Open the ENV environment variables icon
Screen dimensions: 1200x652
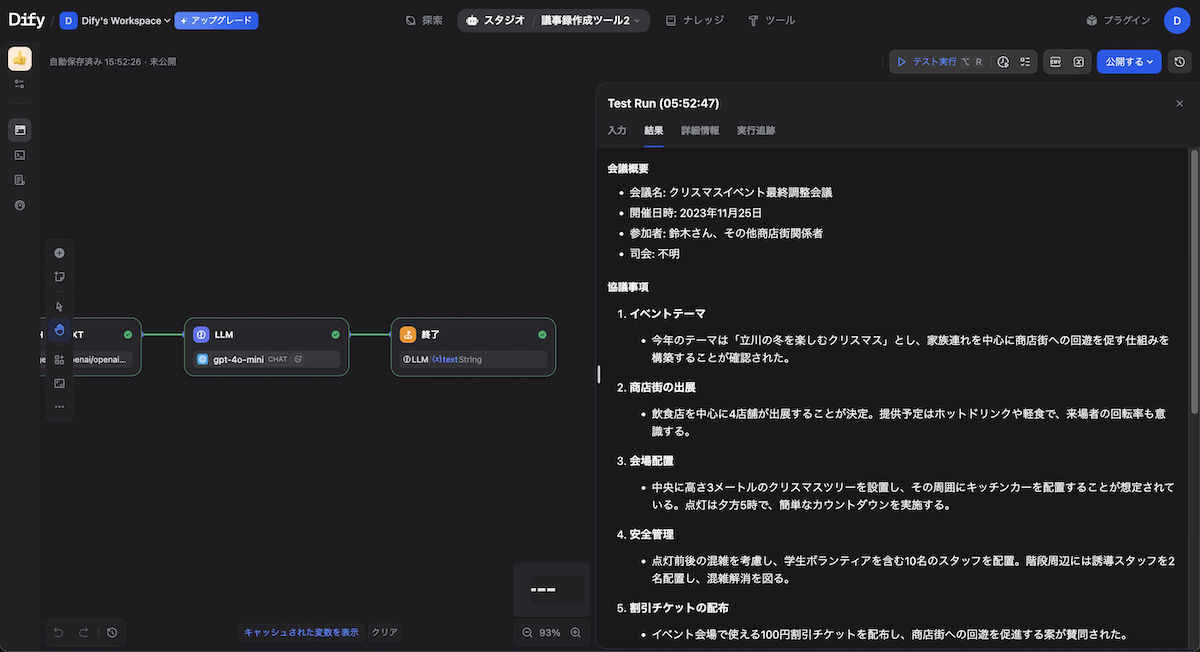(x=1055, y=62)
